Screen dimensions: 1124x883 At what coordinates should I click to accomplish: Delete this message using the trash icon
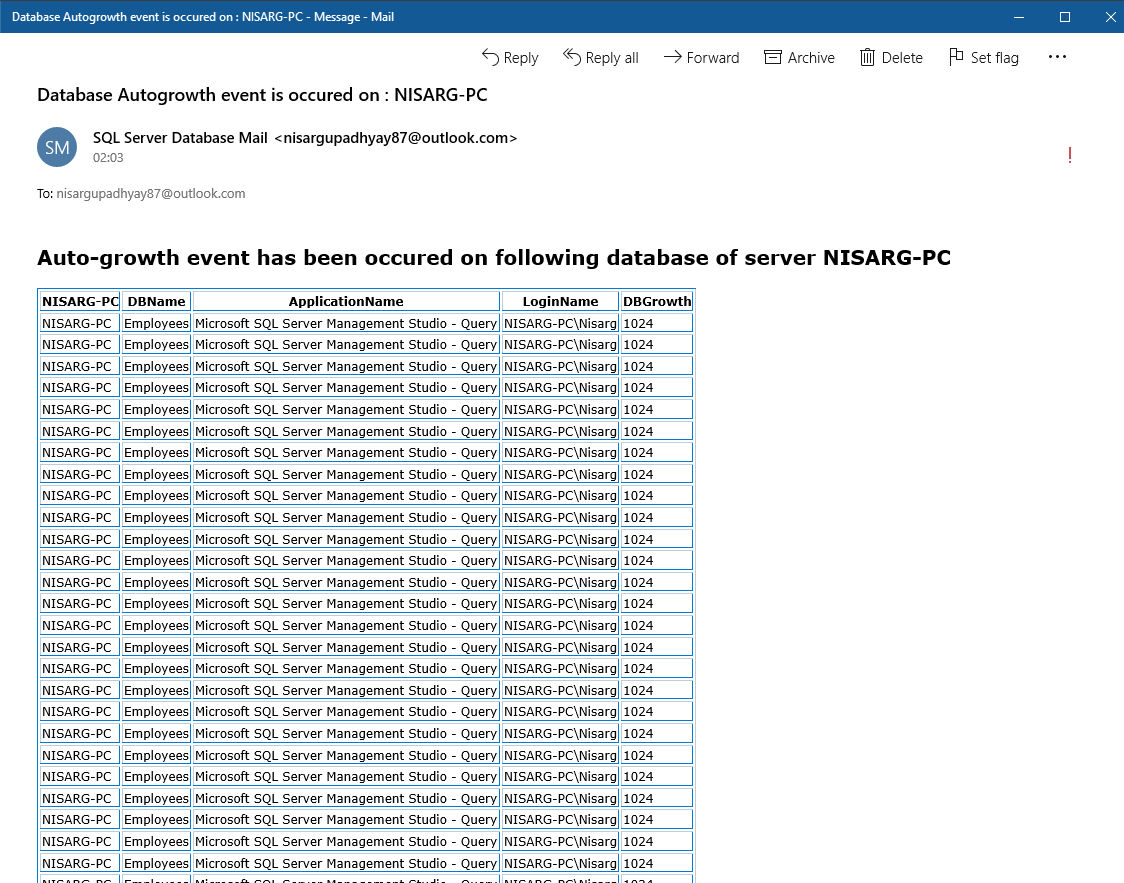click(867, 57)
